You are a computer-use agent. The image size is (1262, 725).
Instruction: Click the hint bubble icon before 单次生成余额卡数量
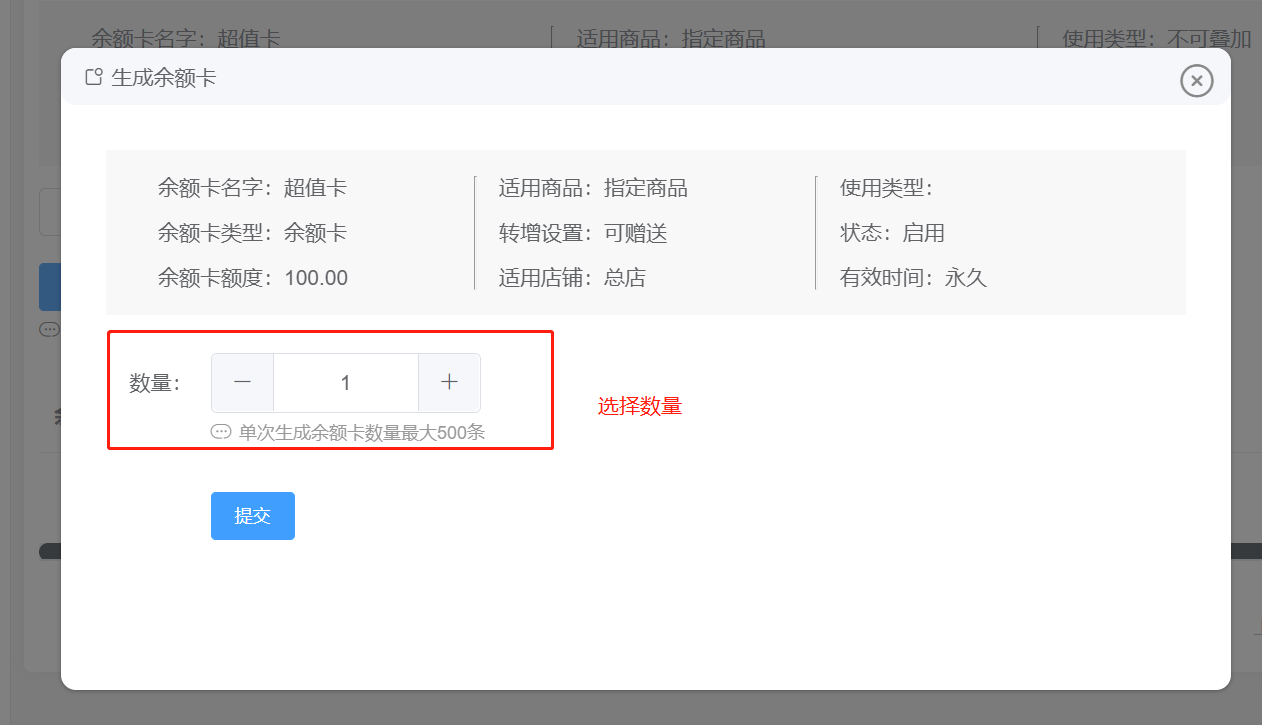[221, 432]
